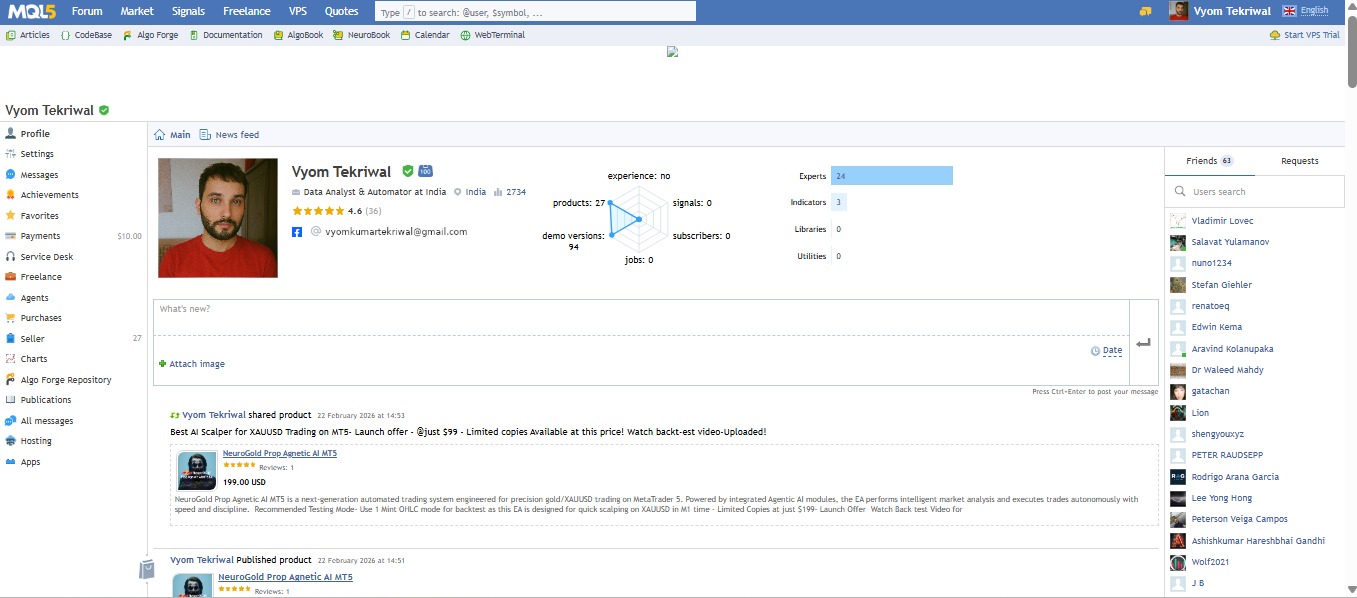This screenshot has height=598, width=1357.
Task: Open Freelance in top menu
Action: click(247, 11)
